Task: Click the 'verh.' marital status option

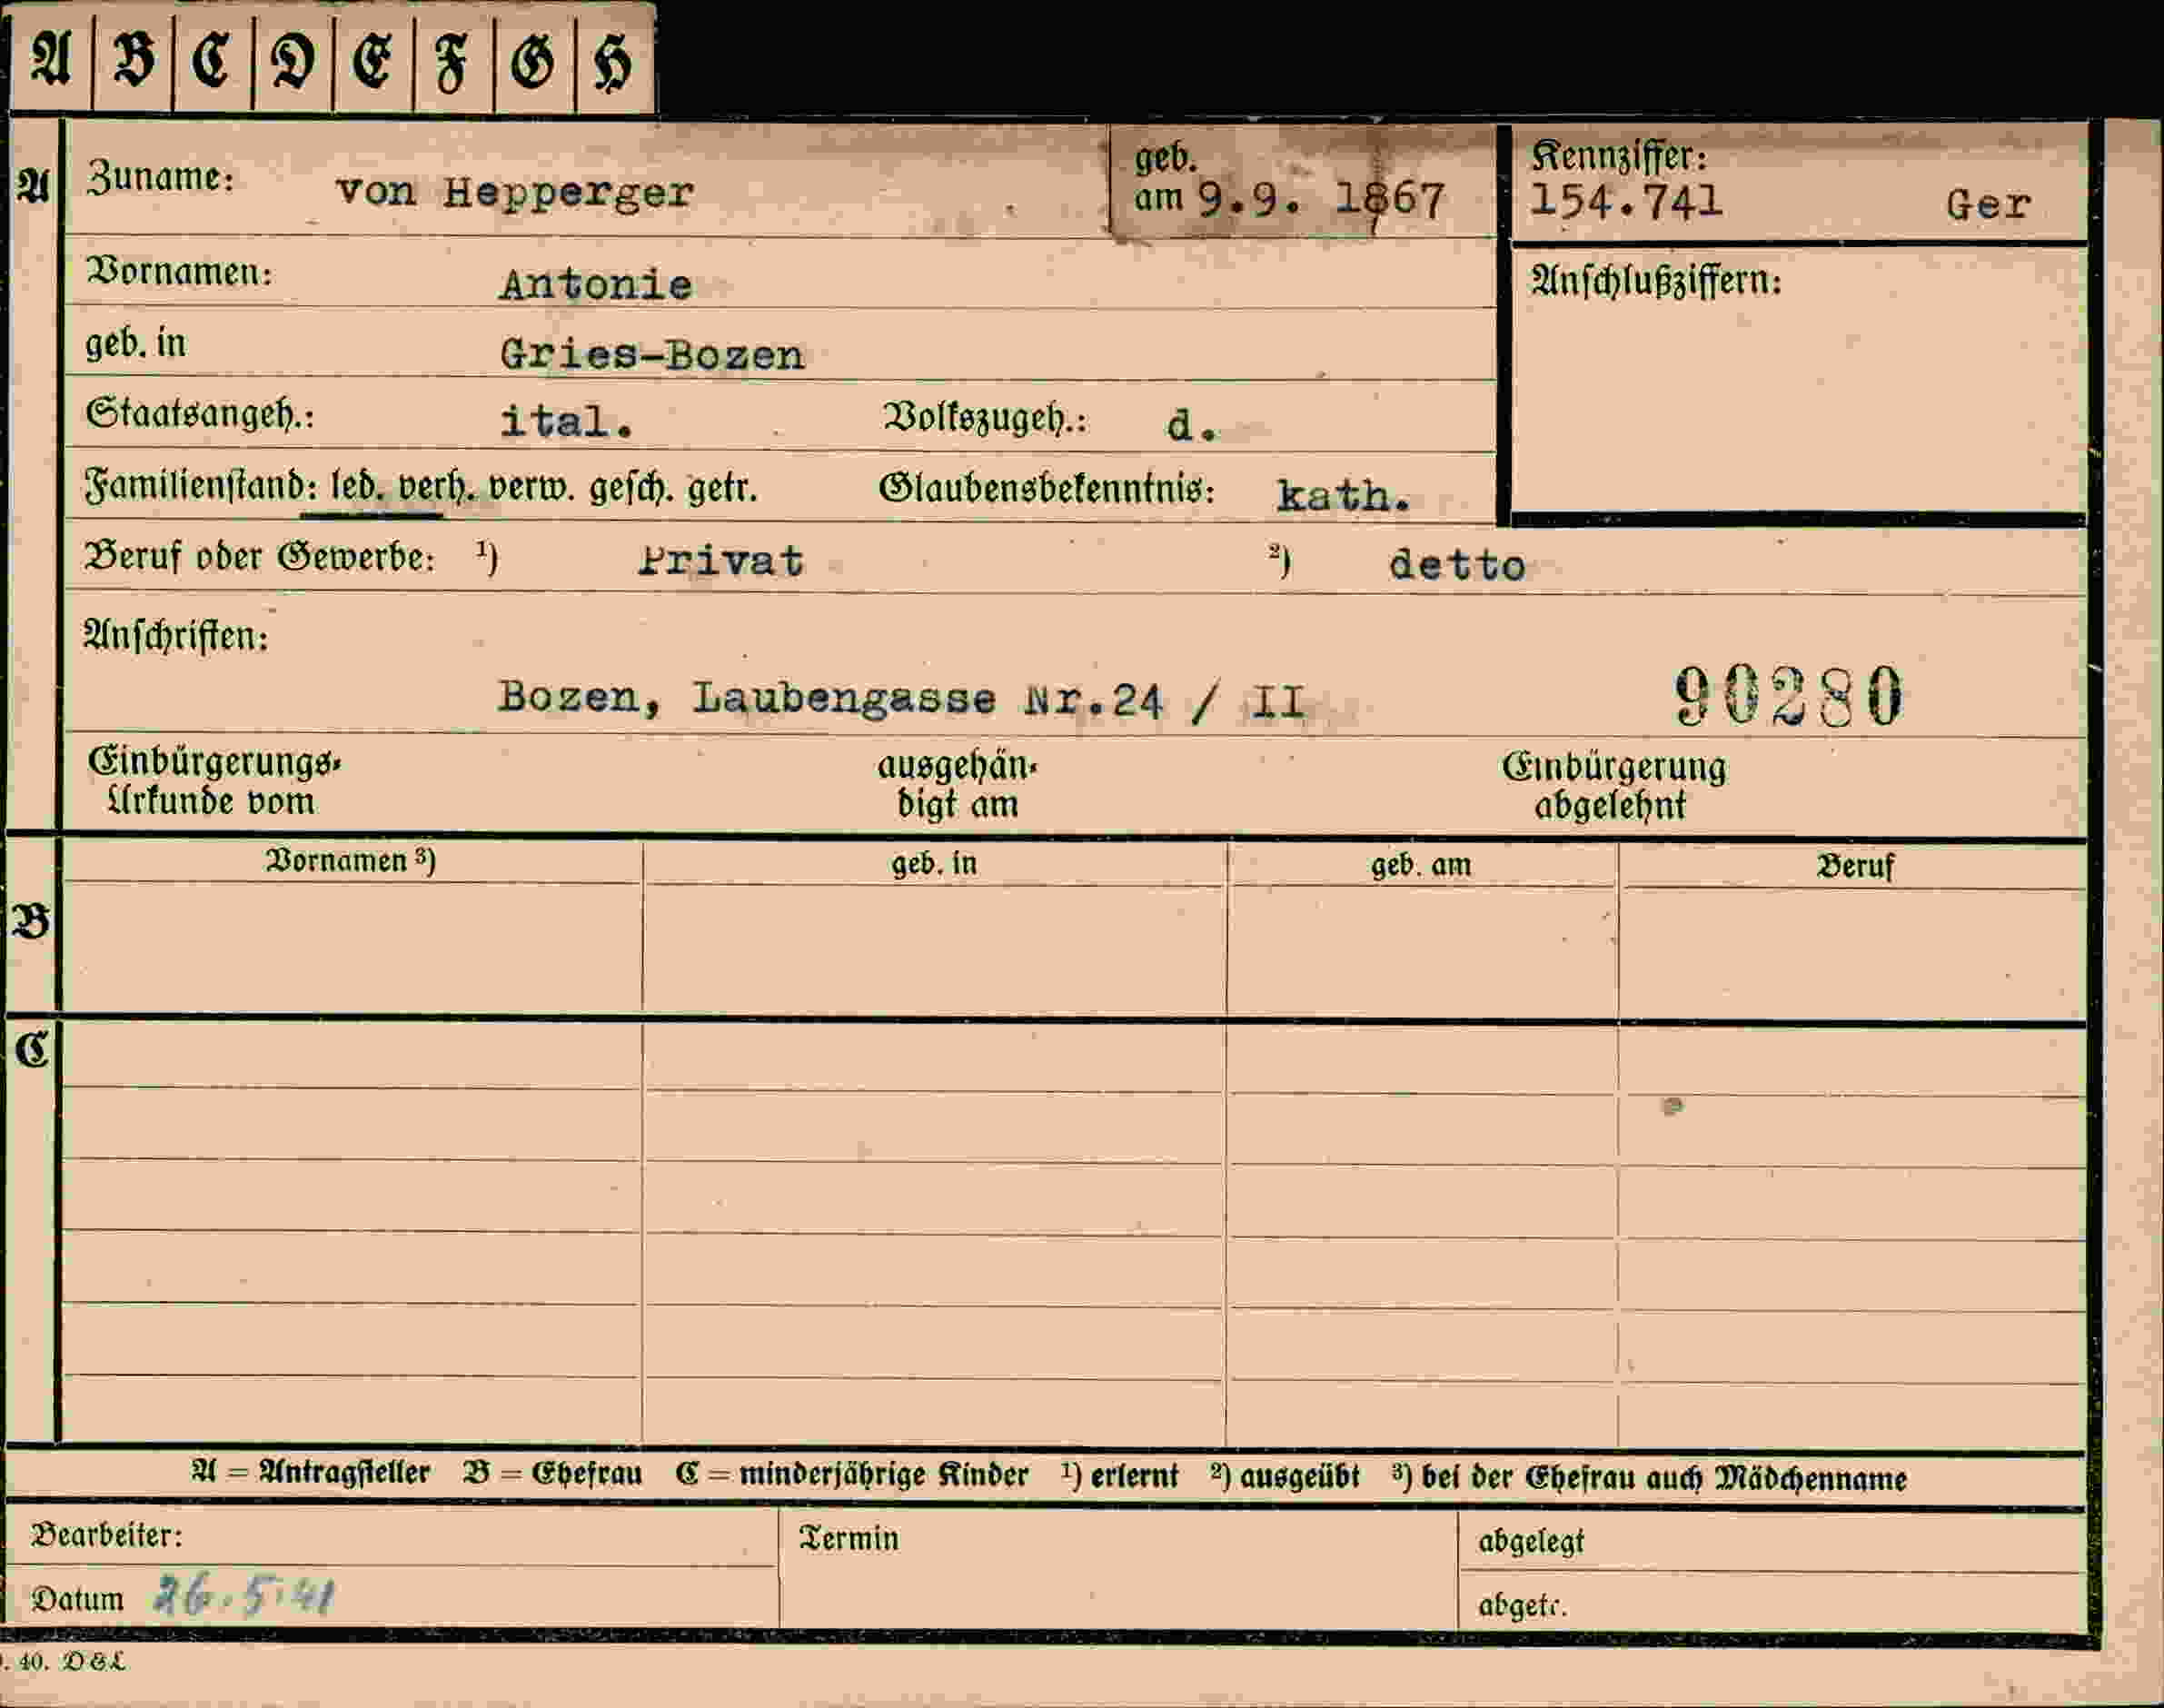Action: tap(436, 487)
